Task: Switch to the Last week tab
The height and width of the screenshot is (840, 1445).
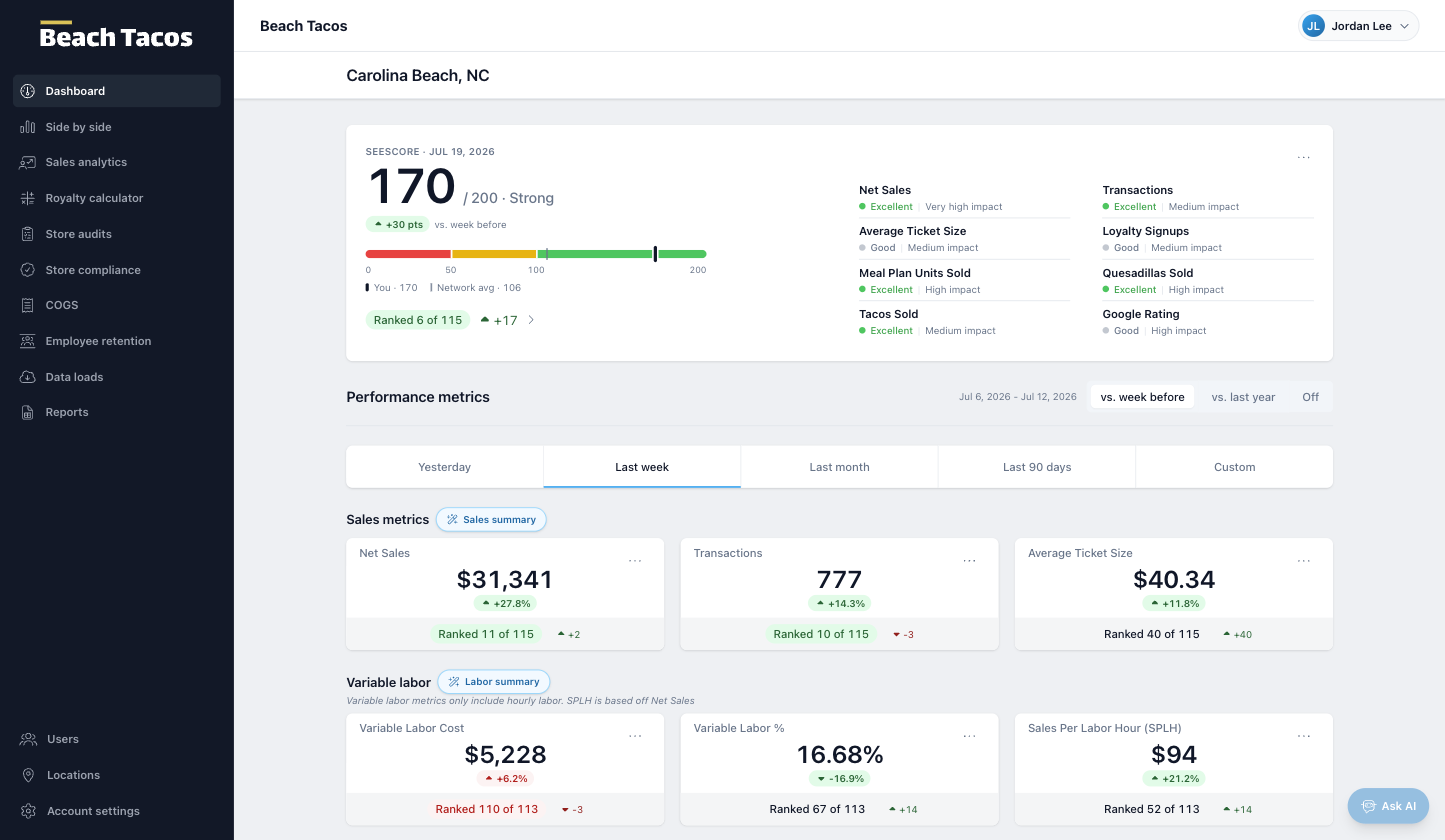Action: click(642, 467)
